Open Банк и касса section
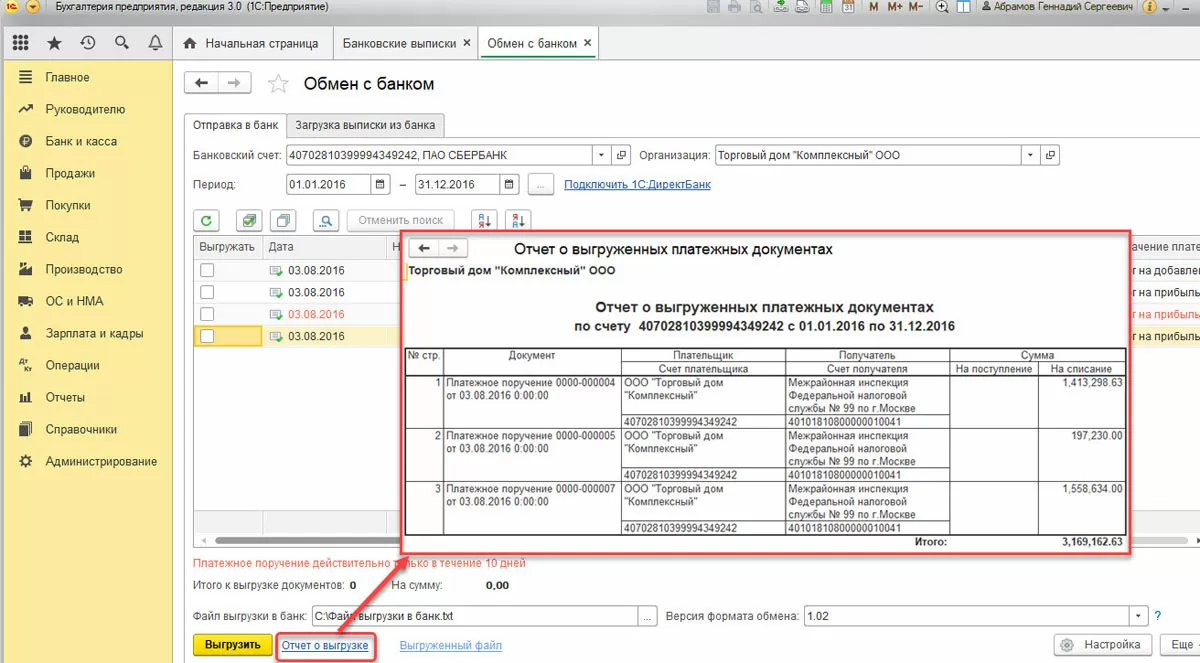This screenshot has width=1200, height=663. point(81,141)
